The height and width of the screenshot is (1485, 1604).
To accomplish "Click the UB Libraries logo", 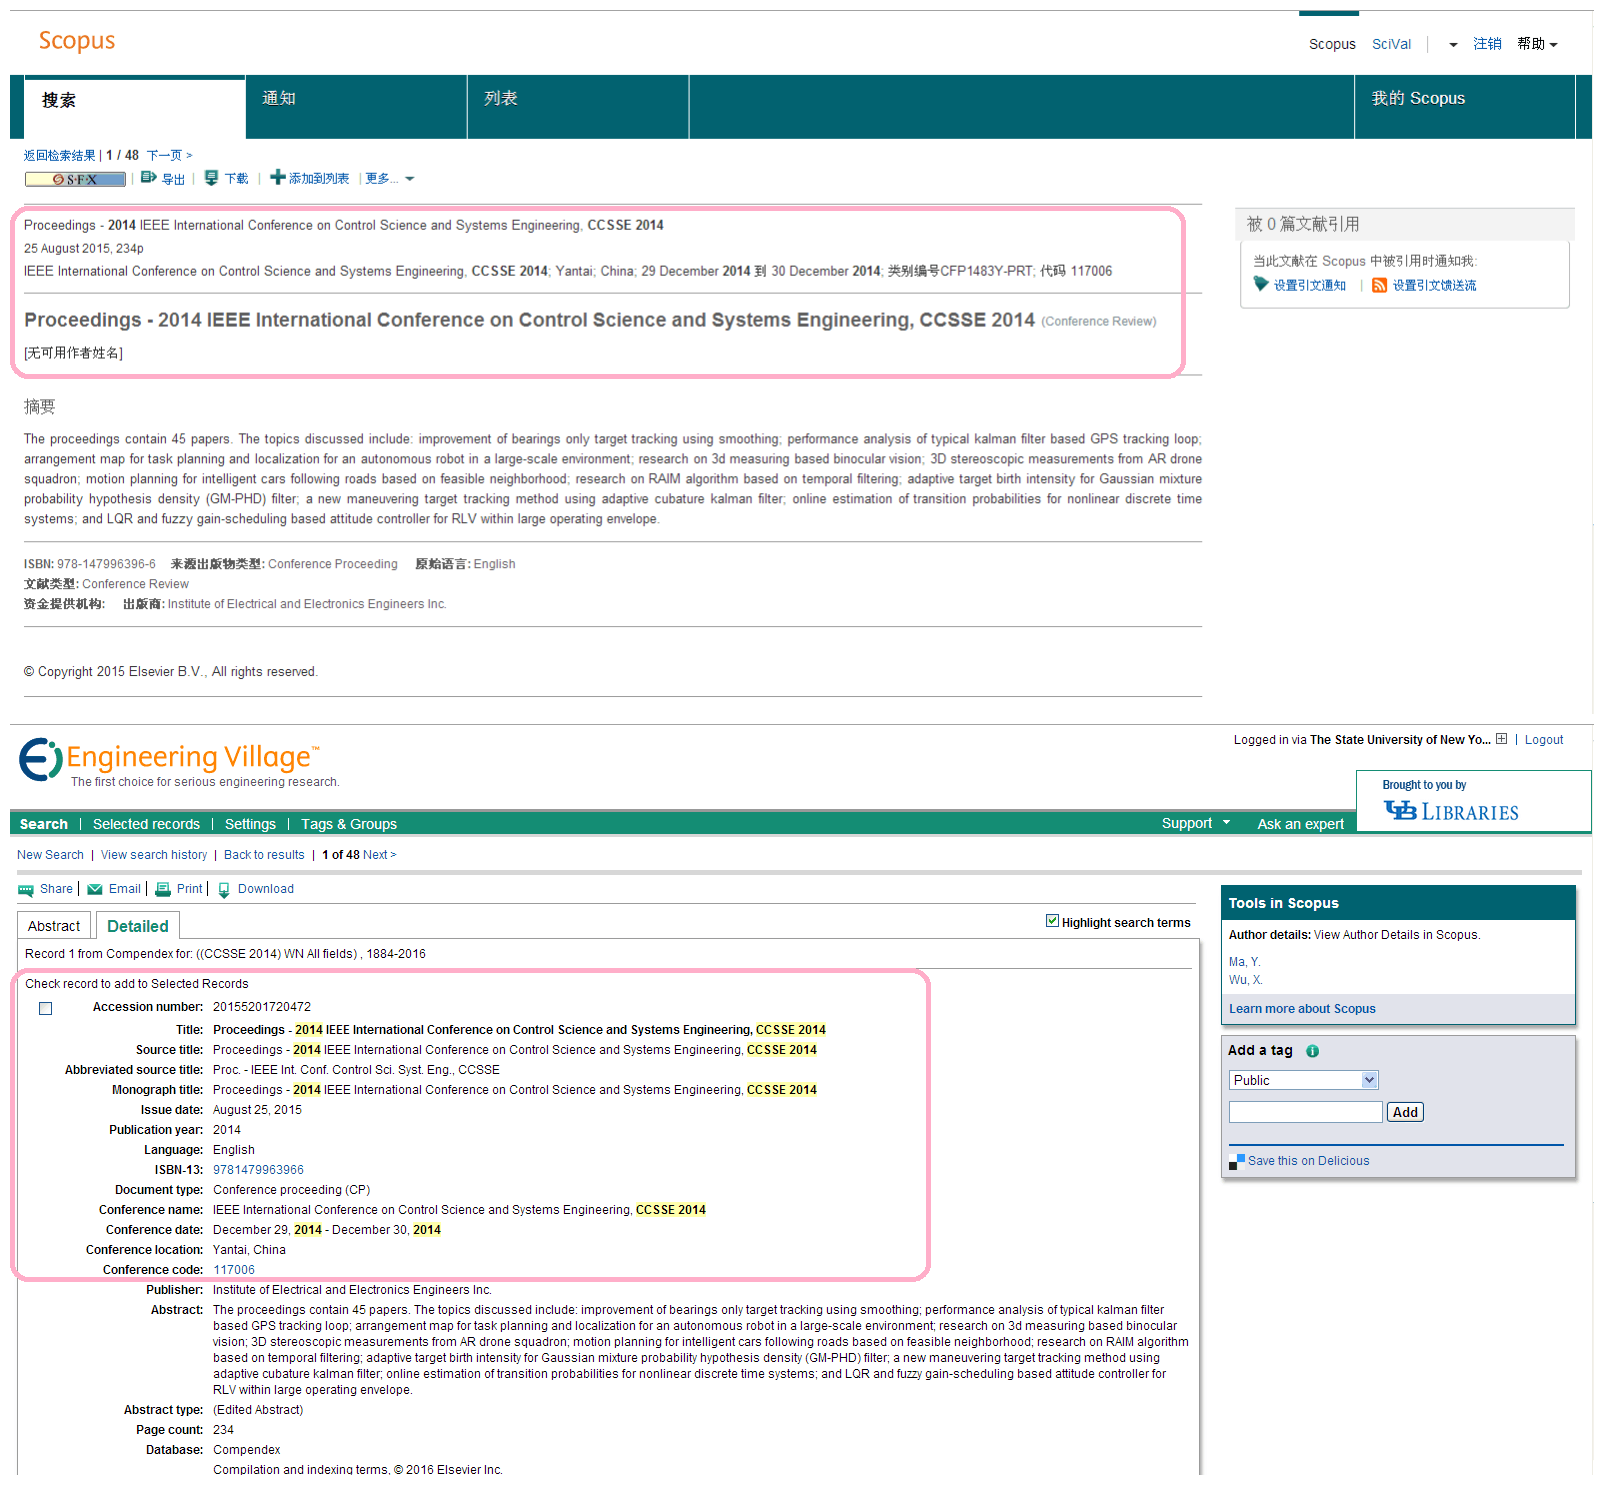I will 1451,811.
